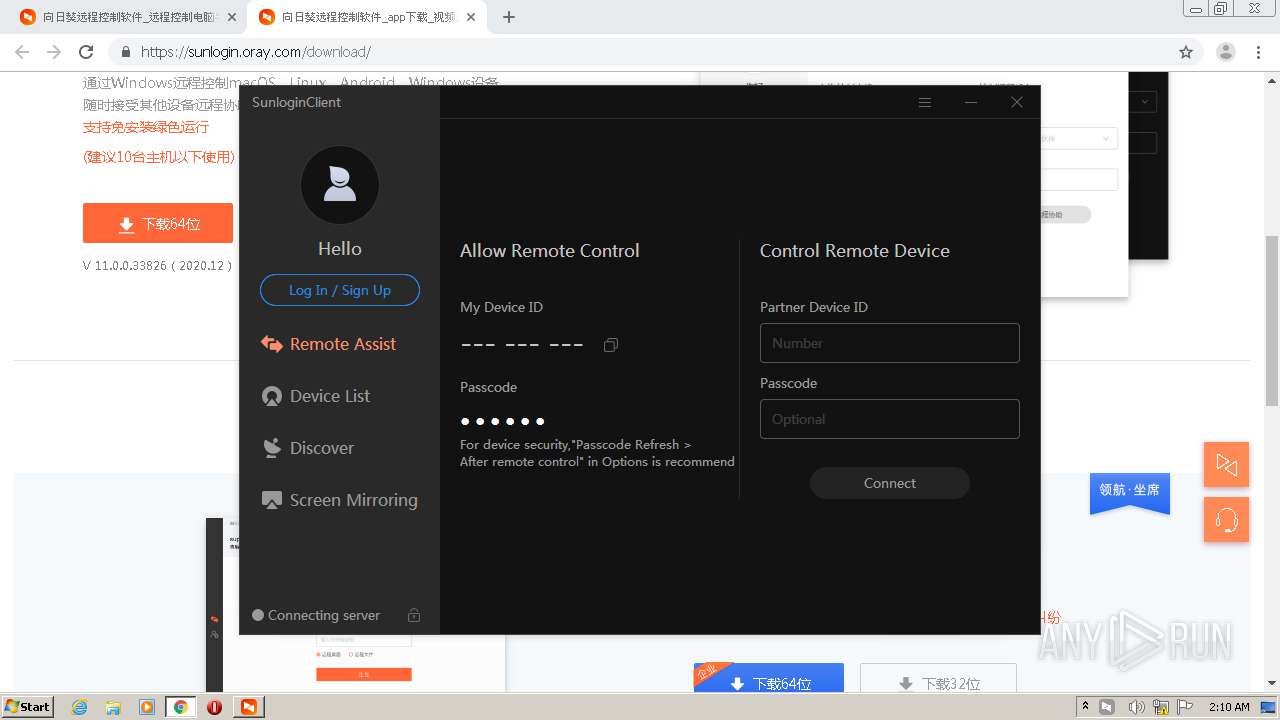Click the taskbar clock 2:10 AM

(x=1229, y=707)
